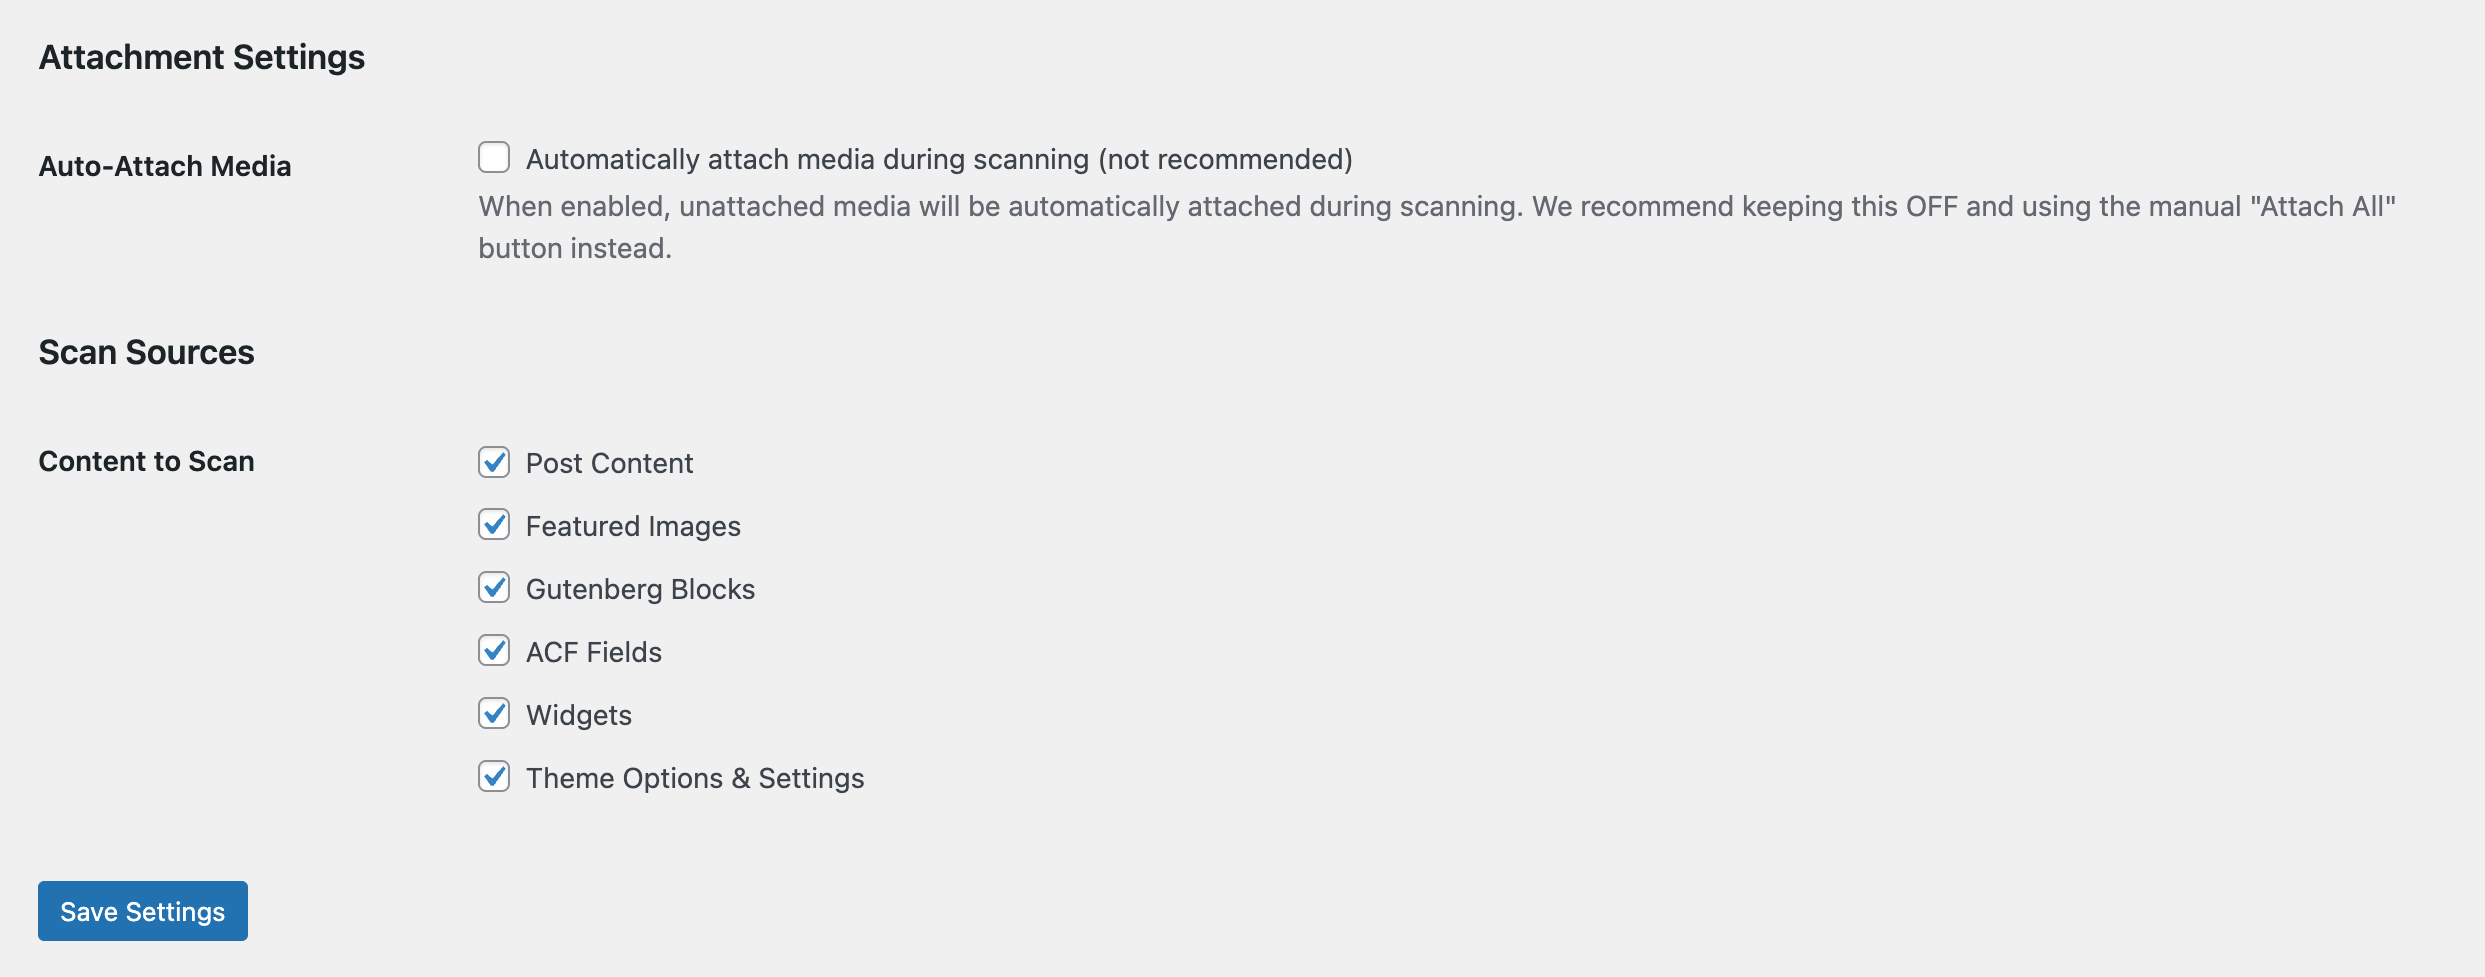
Task: Uncheck the Gutenberg Blocks checkbox
Action: point(494,589)
